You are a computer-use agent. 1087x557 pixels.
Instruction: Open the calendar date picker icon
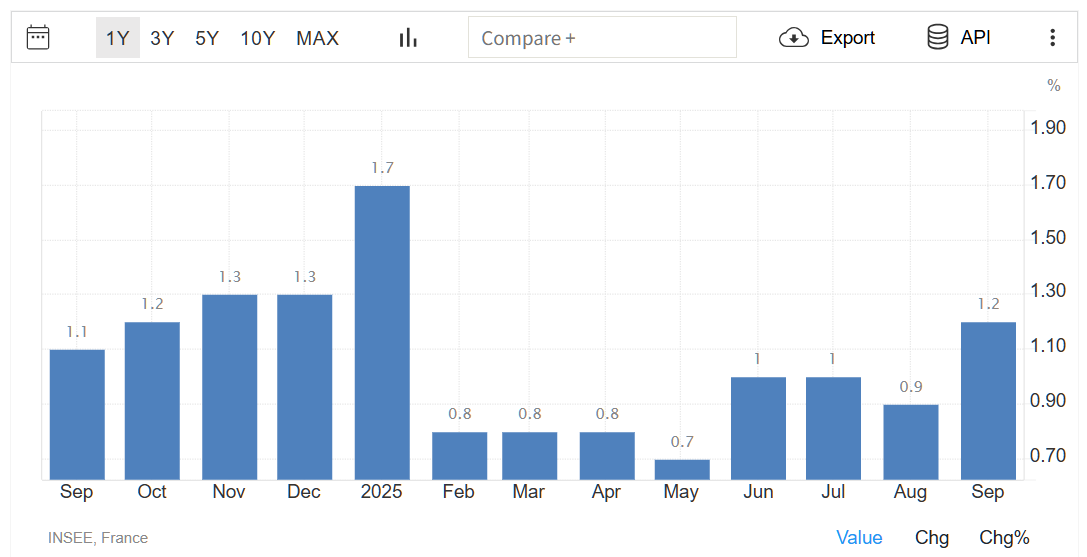click(38, 38)
